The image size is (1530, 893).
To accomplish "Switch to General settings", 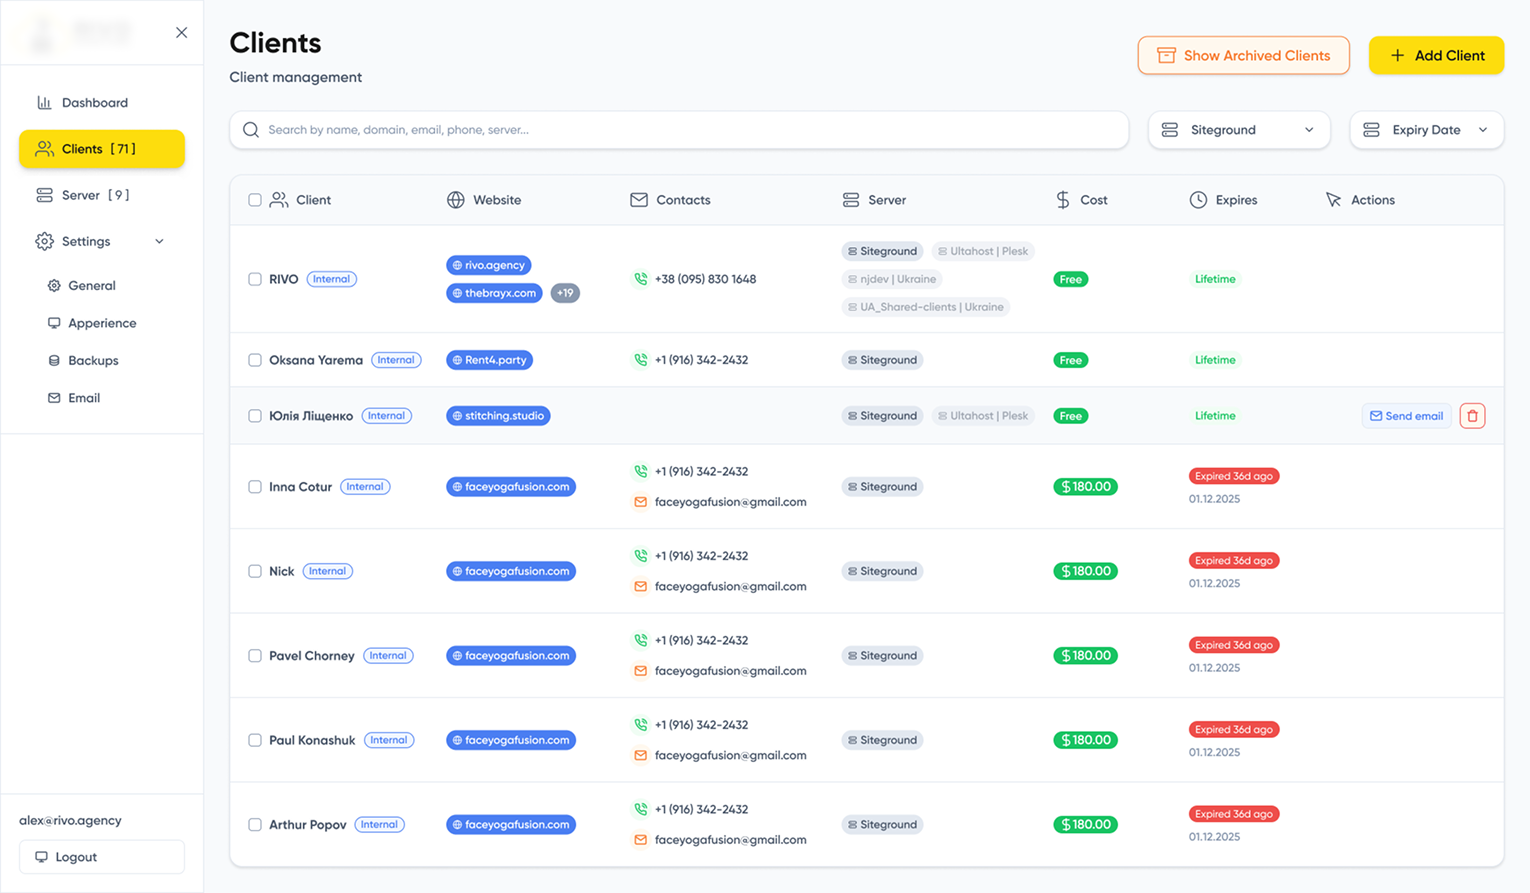I will point(94,285).
